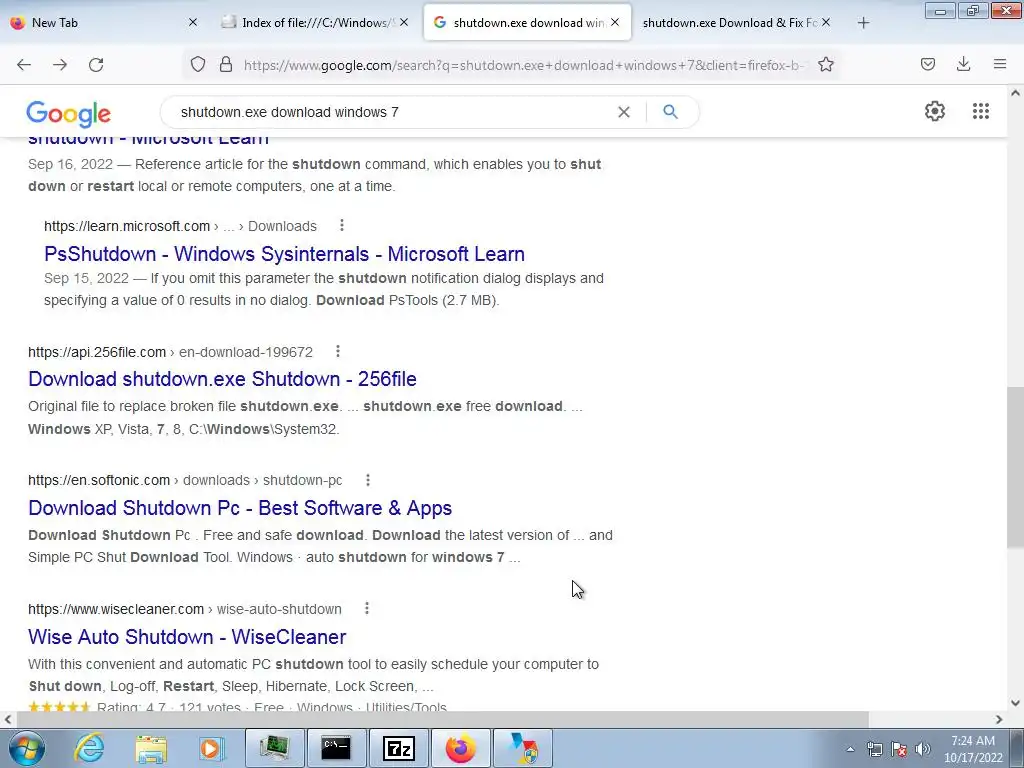The image size is (1024, 768).
Task: Open Action Center flag tray icon
Action: 899,749
